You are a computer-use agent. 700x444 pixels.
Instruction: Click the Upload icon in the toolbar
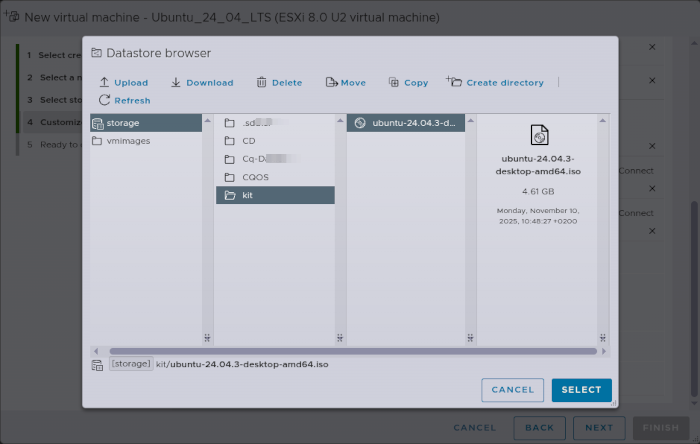(x=103, y=83)
